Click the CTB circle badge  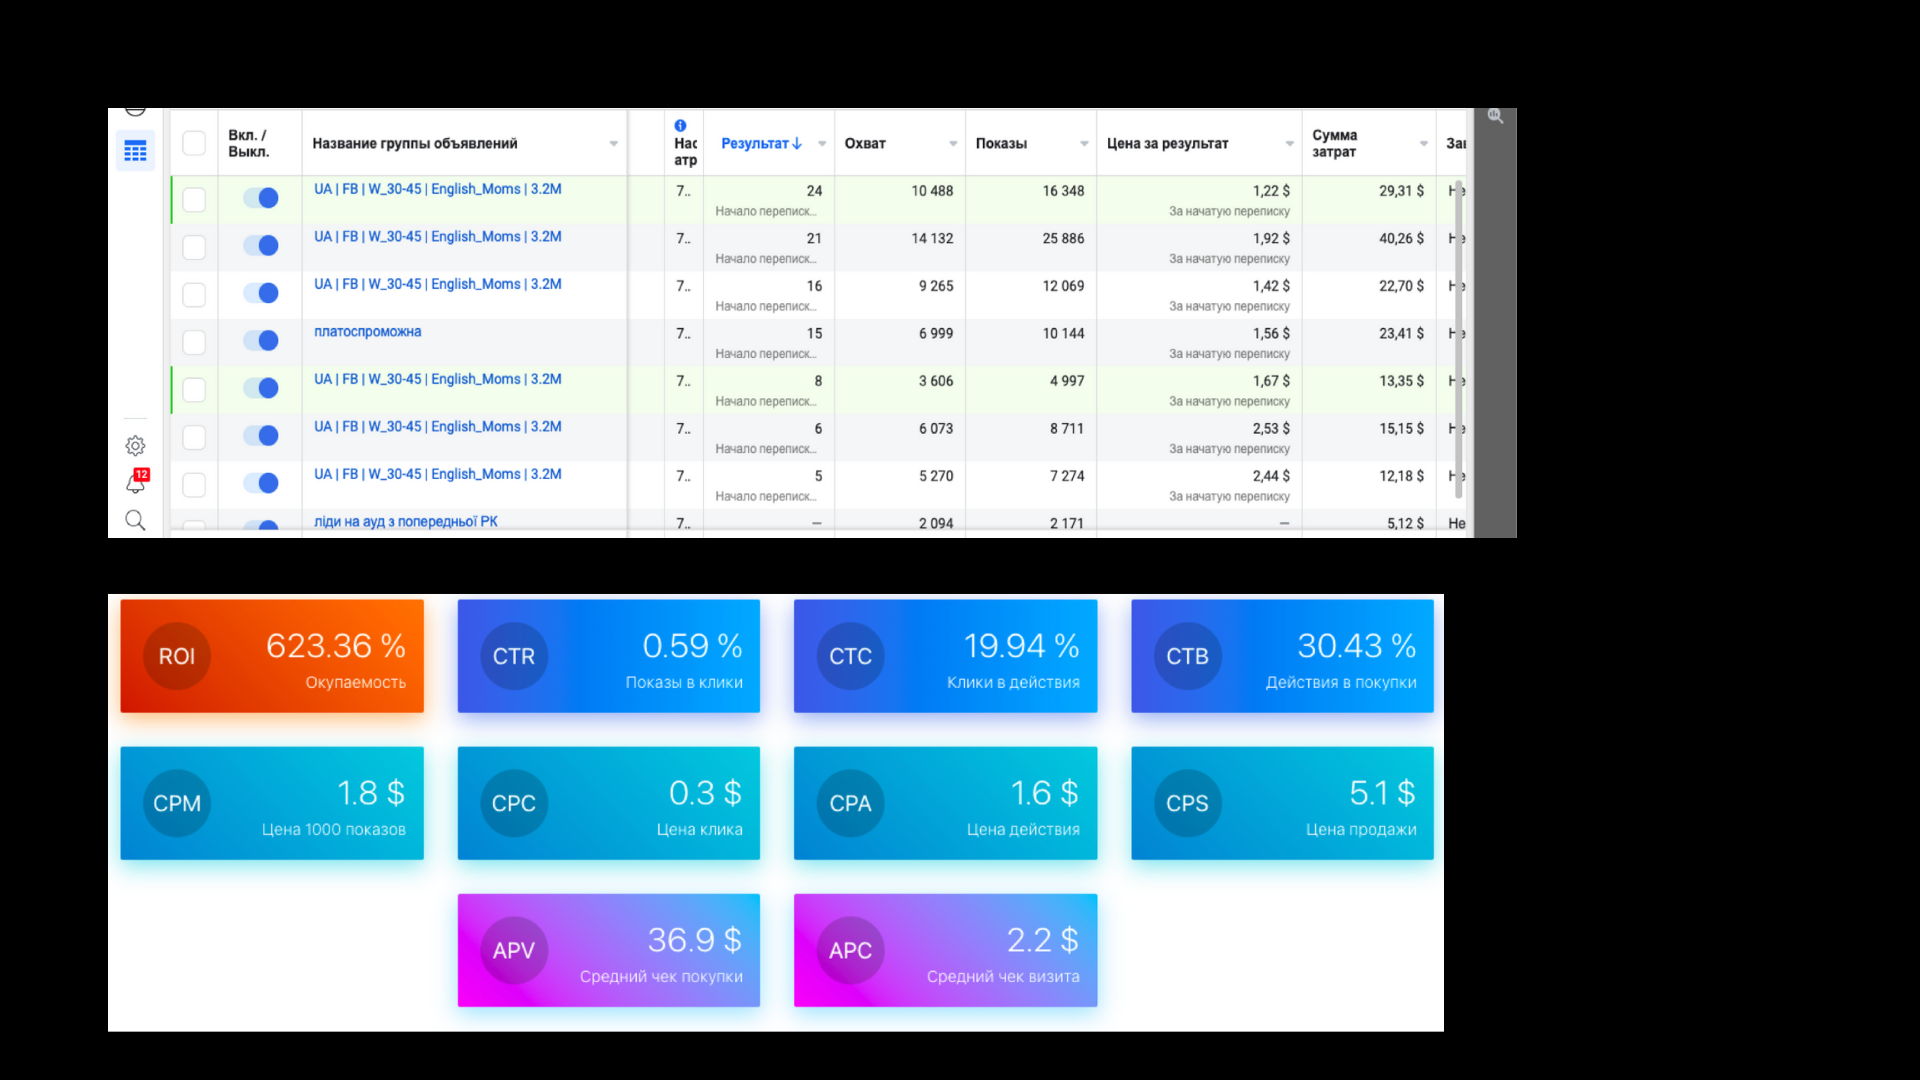(x=1188, y=656)
